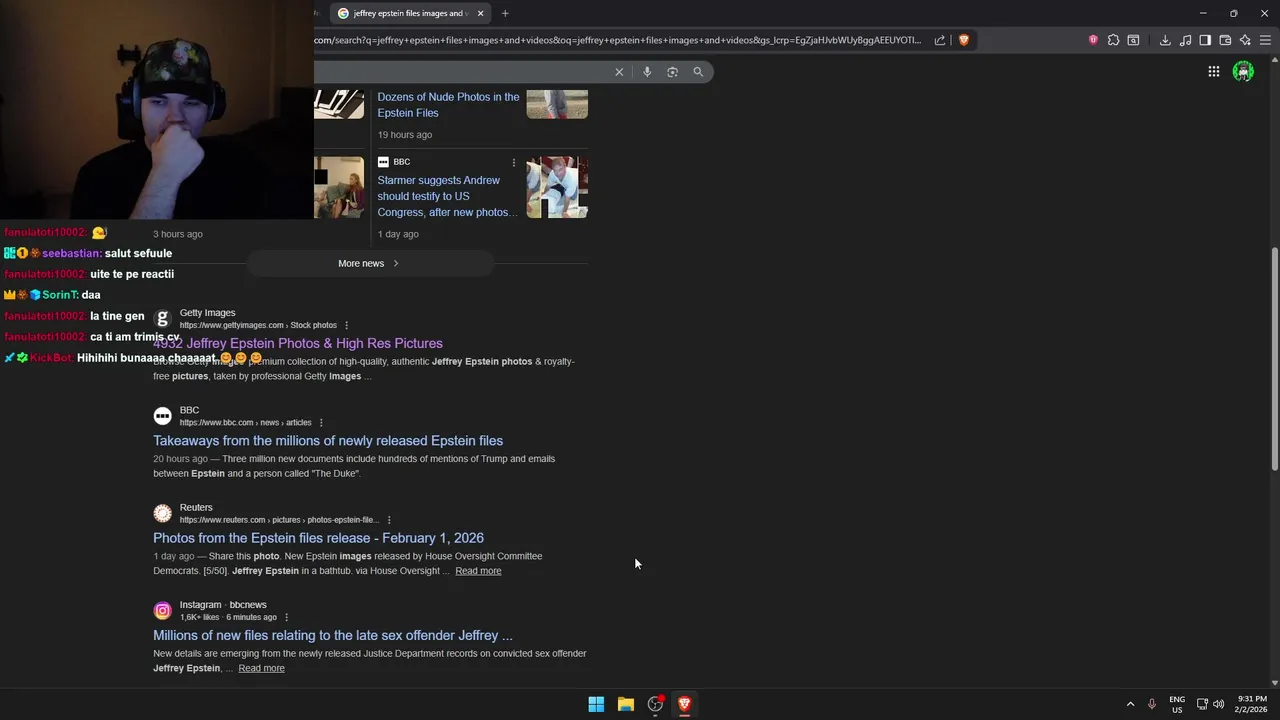The image size is (1280, 720).
Task: Open search by image lens icon
Action: coord(672,72)
